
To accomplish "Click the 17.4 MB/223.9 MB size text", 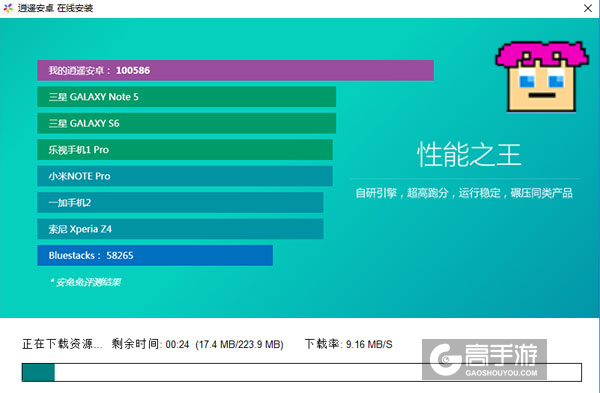I will (240, 344).
